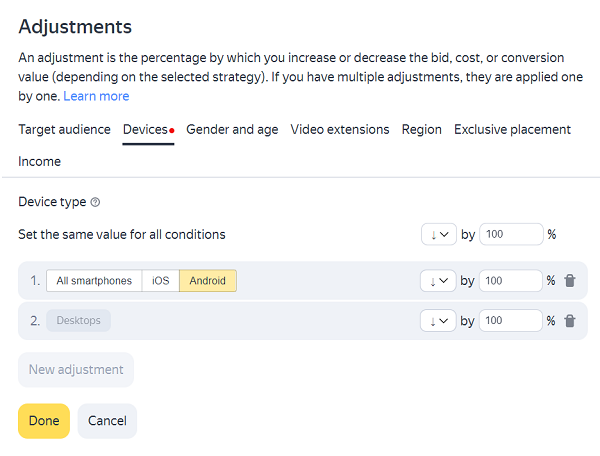Delete the Desktops adjustment row
This screenshot has width=600, height=456.
pyautogui.click(x=570, y=321)
